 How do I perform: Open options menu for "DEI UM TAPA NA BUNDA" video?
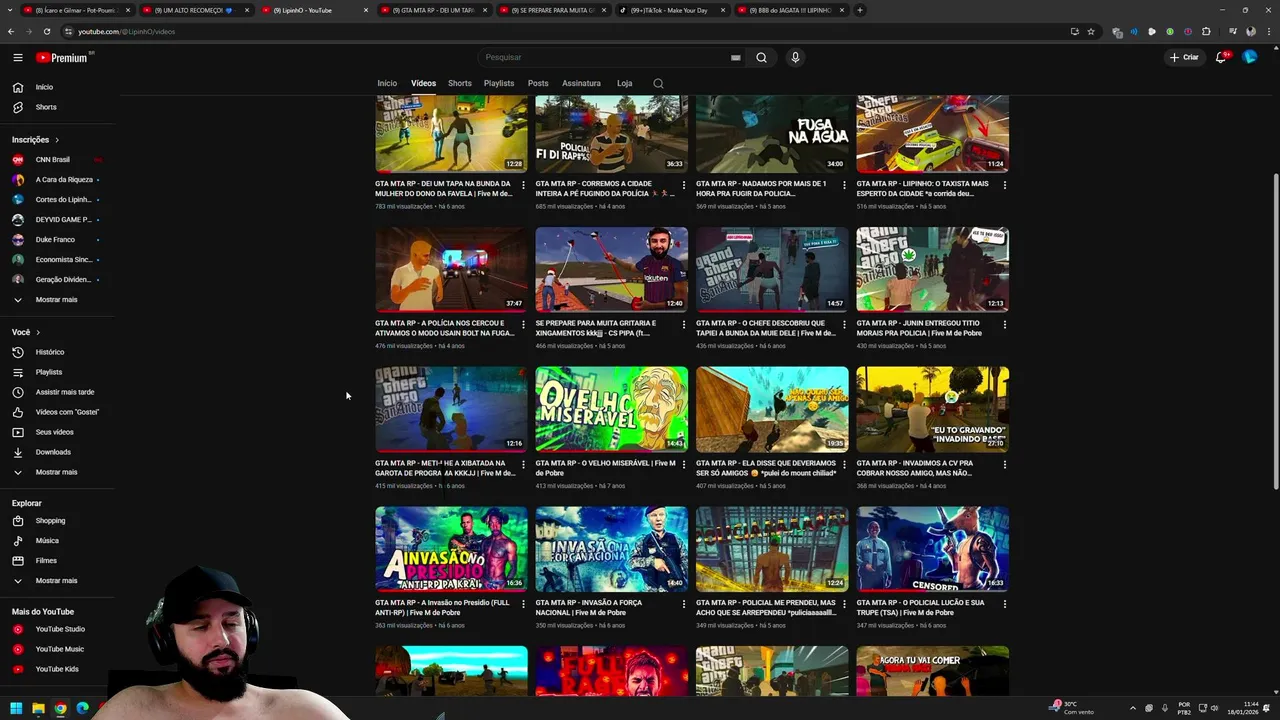tap(523, 185)
